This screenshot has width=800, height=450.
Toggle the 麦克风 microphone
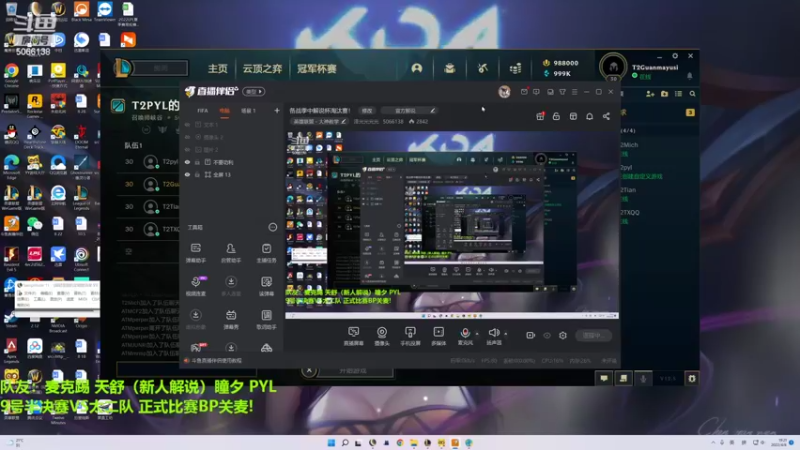click(x=465, y=336)
